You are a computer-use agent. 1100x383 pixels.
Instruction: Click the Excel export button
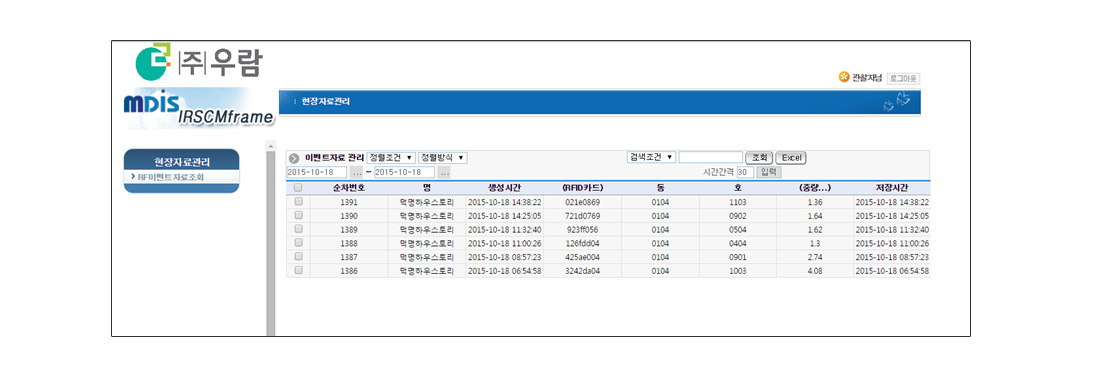[x=791, y=158]
